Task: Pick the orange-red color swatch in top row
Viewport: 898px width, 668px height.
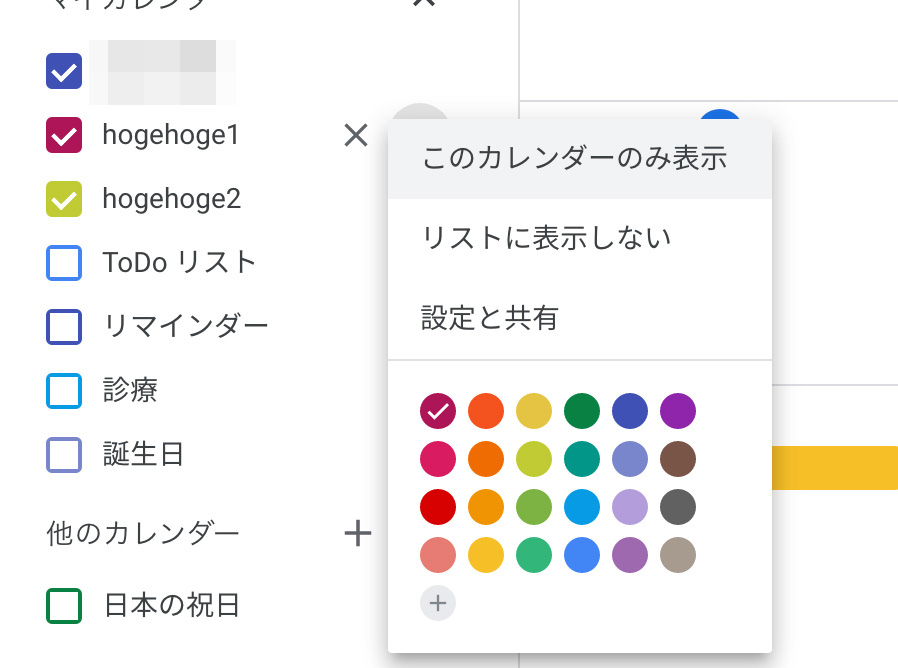Action: [x=486, y=411]
